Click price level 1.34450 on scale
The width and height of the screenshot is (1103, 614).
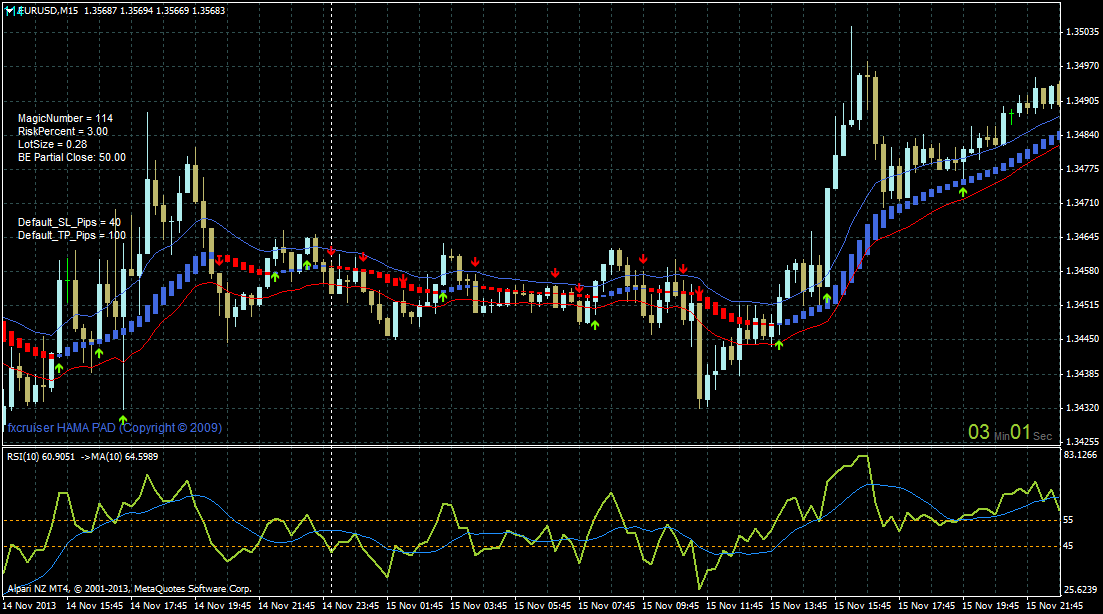tap(1082, 339)
